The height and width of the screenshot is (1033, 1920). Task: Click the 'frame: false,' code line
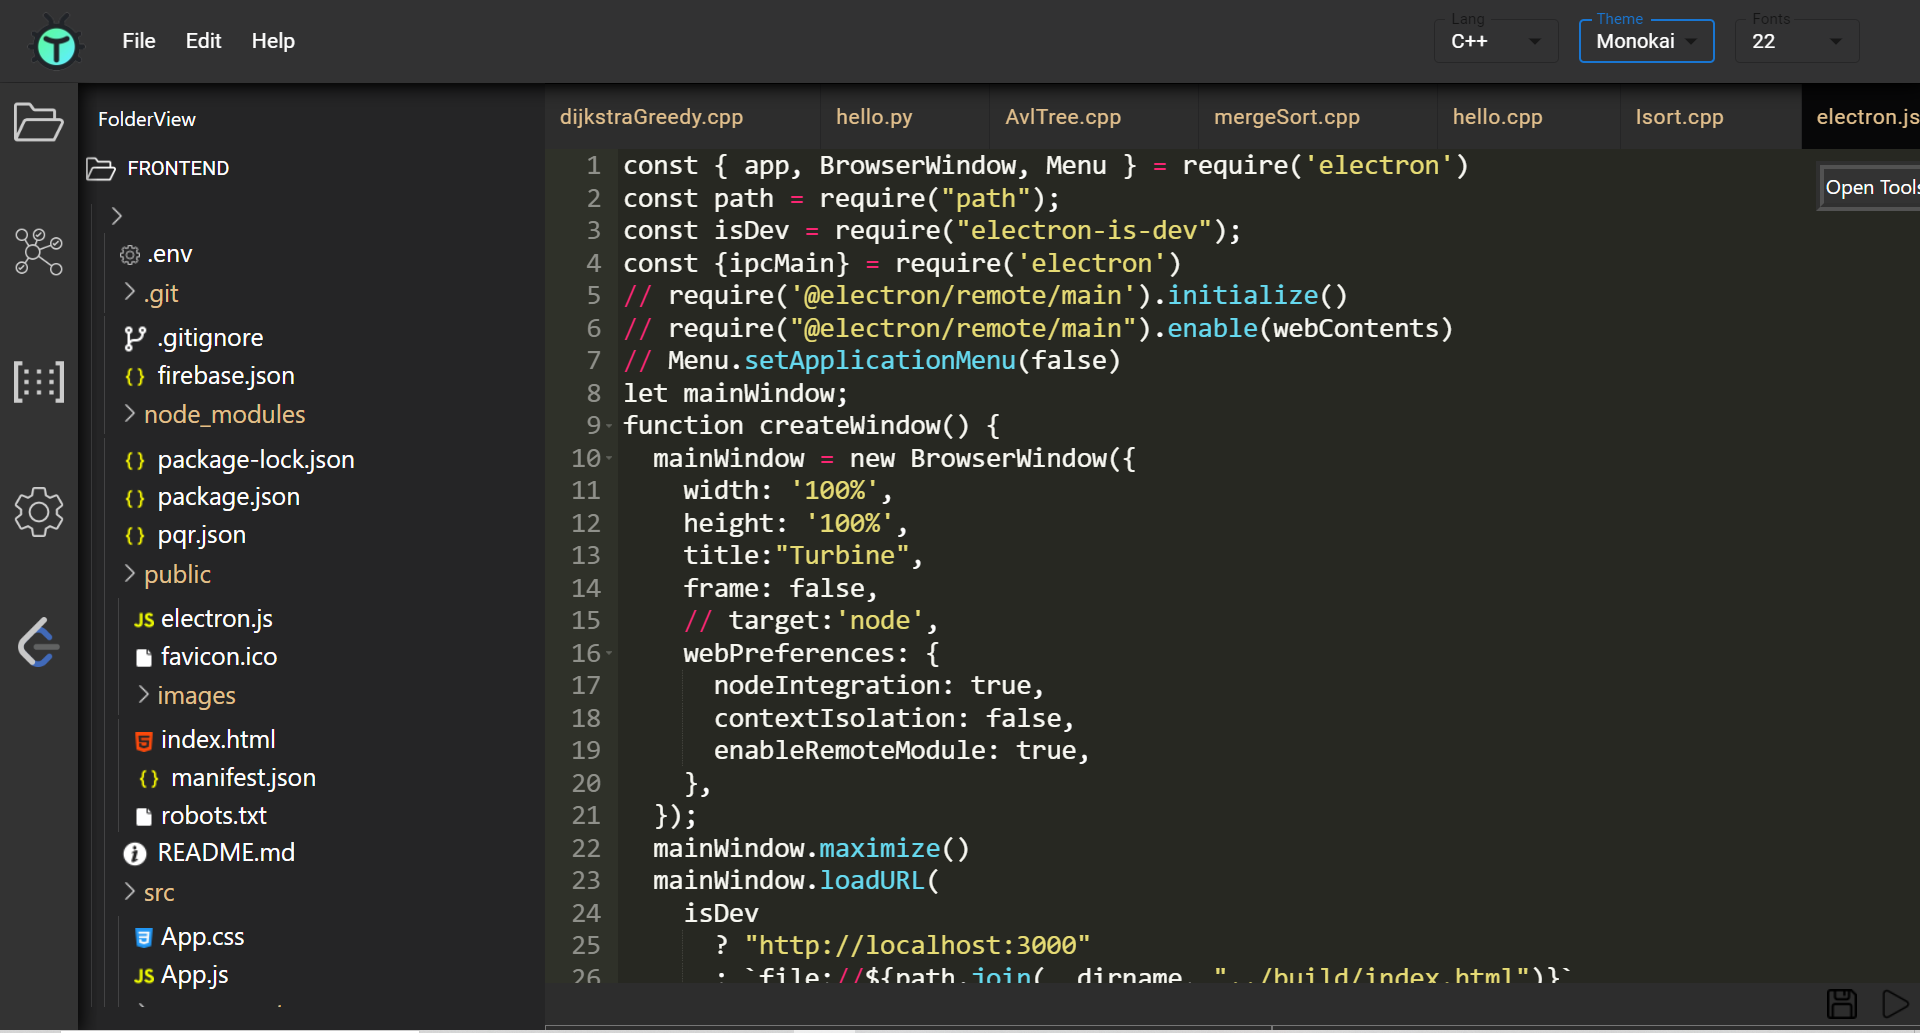click(x=780, y=589)
